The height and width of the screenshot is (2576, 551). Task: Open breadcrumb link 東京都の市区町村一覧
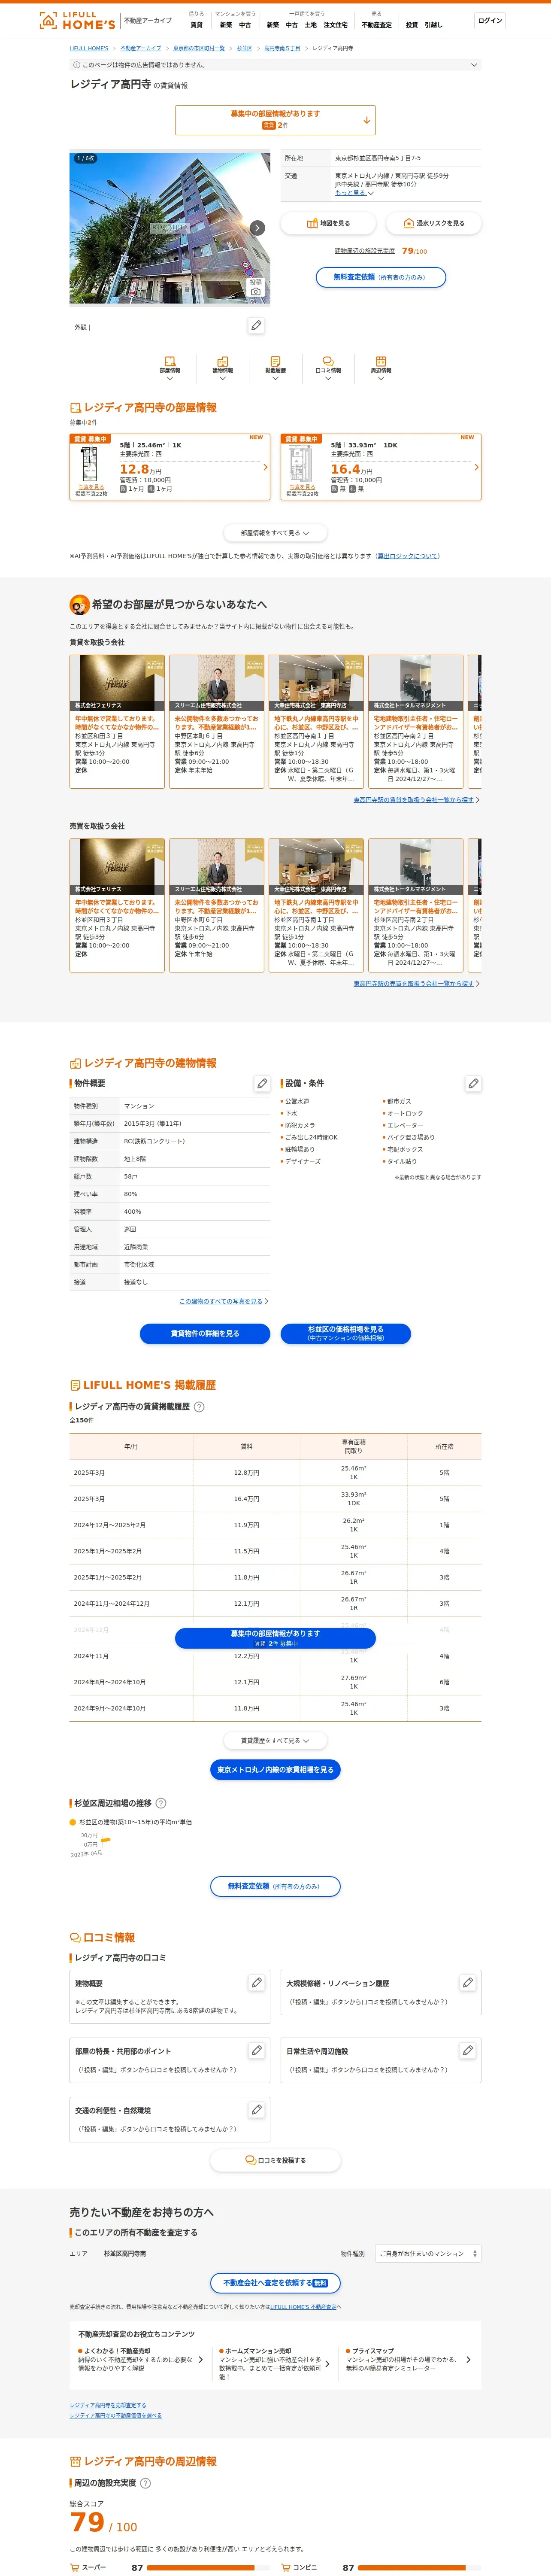click(x=199, y=48)
